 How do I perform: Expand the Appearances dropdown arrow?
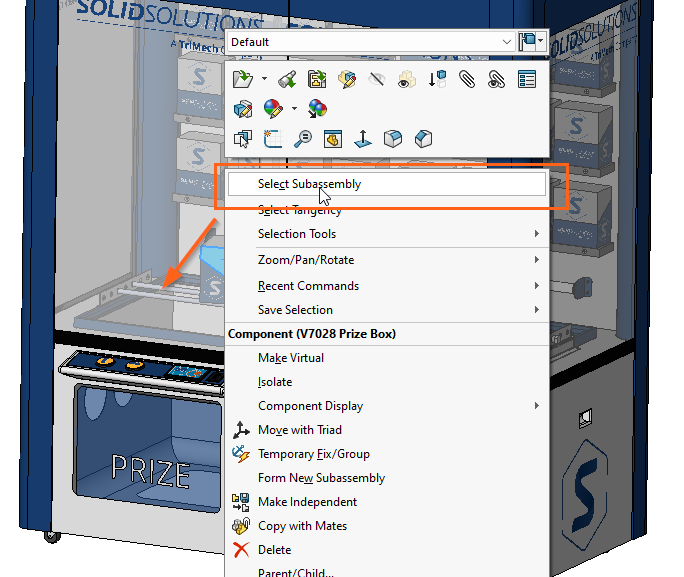click(294, 109)
